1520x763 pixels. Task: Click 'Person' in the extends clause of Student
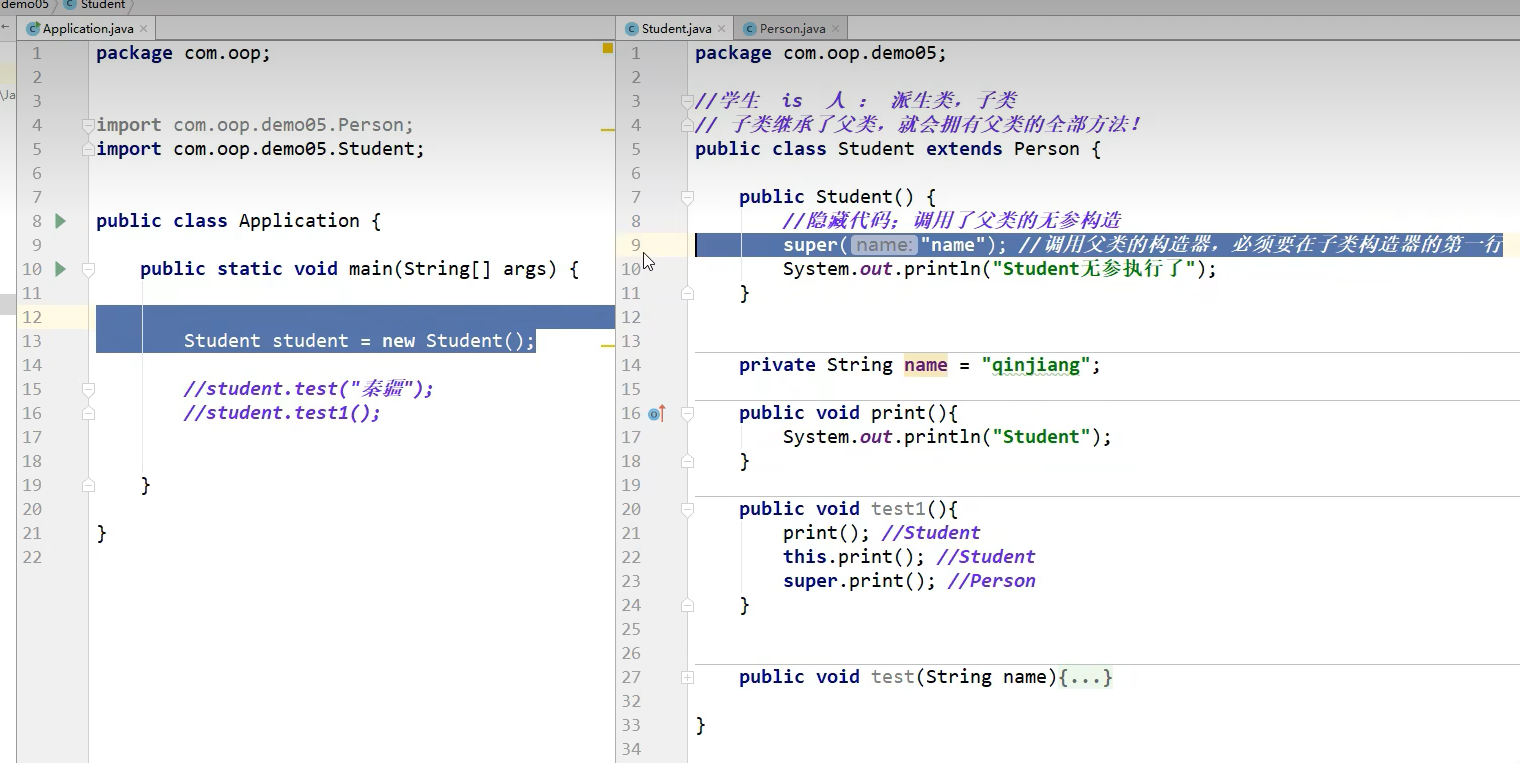tap(1047, 149)
